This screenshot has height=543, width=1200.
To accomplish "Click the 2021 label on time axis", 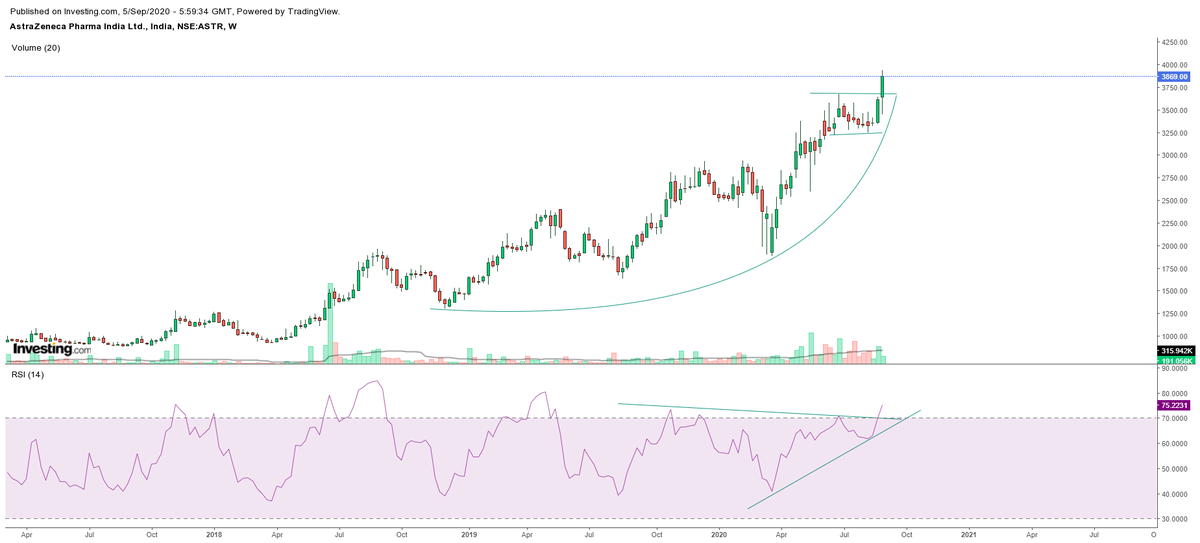I will point(968,535).
